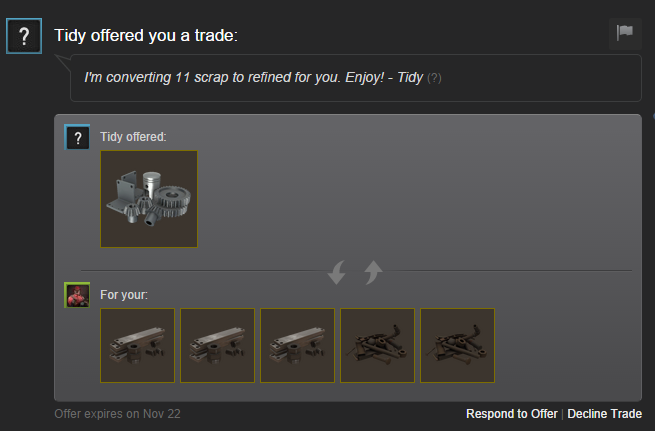Image resolution: width=655 pixels, height=431 pixels.
Task: Select the third Reclaimed Metal item
Action: point(297,345)
